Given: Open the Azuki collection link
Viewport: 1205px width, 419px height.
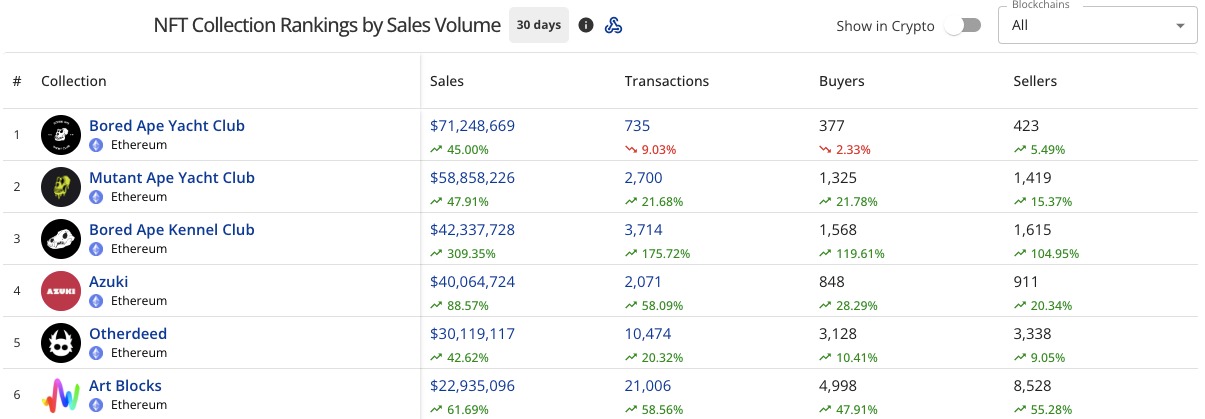Looking at the screenshot, I should coord(109,282).
